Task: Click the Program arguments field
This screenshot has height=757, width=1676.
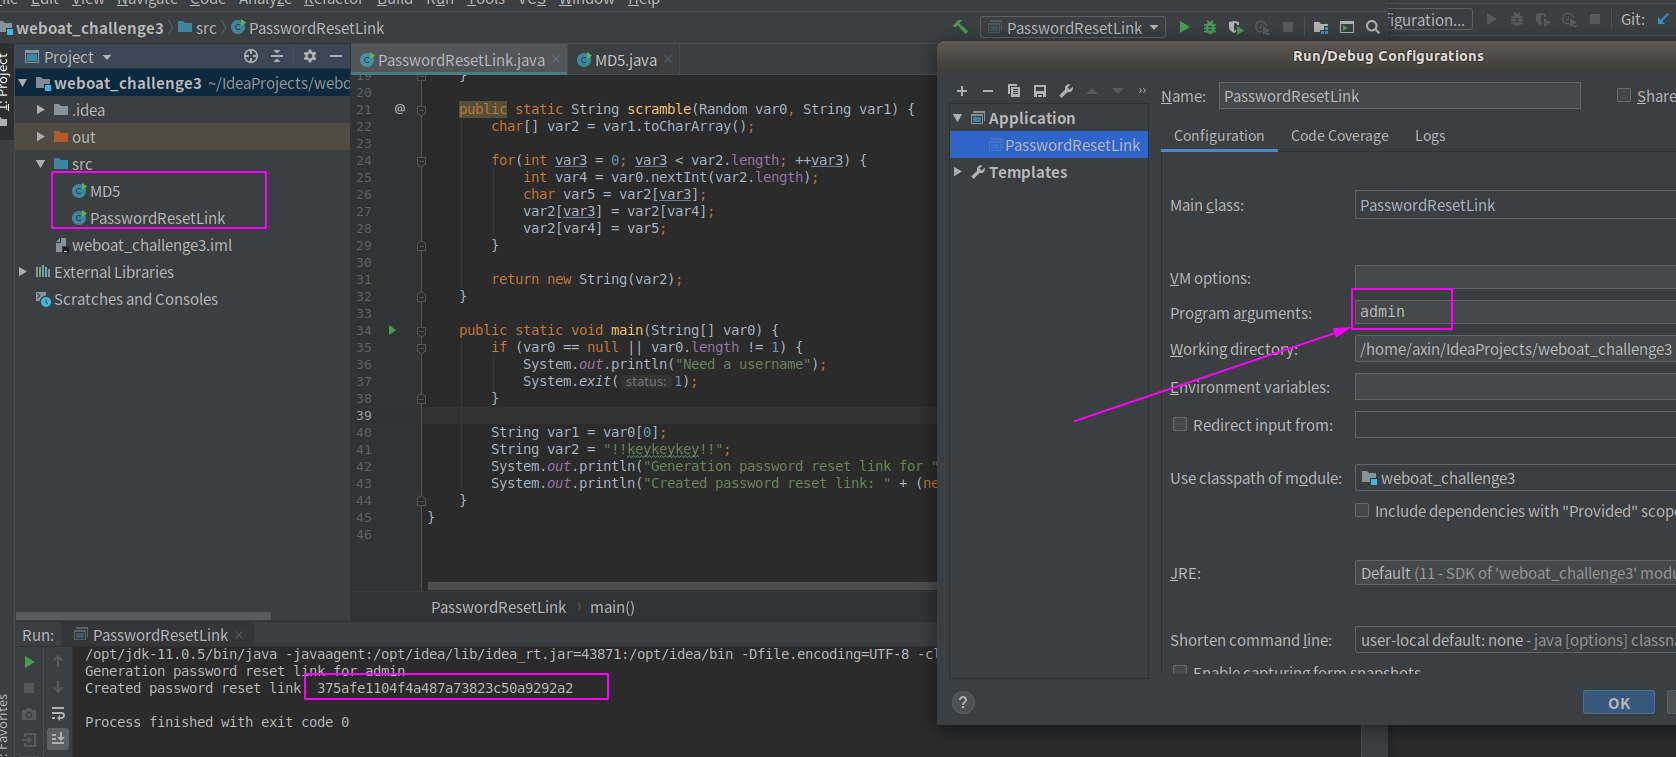Action: (x=1515, y=312)
